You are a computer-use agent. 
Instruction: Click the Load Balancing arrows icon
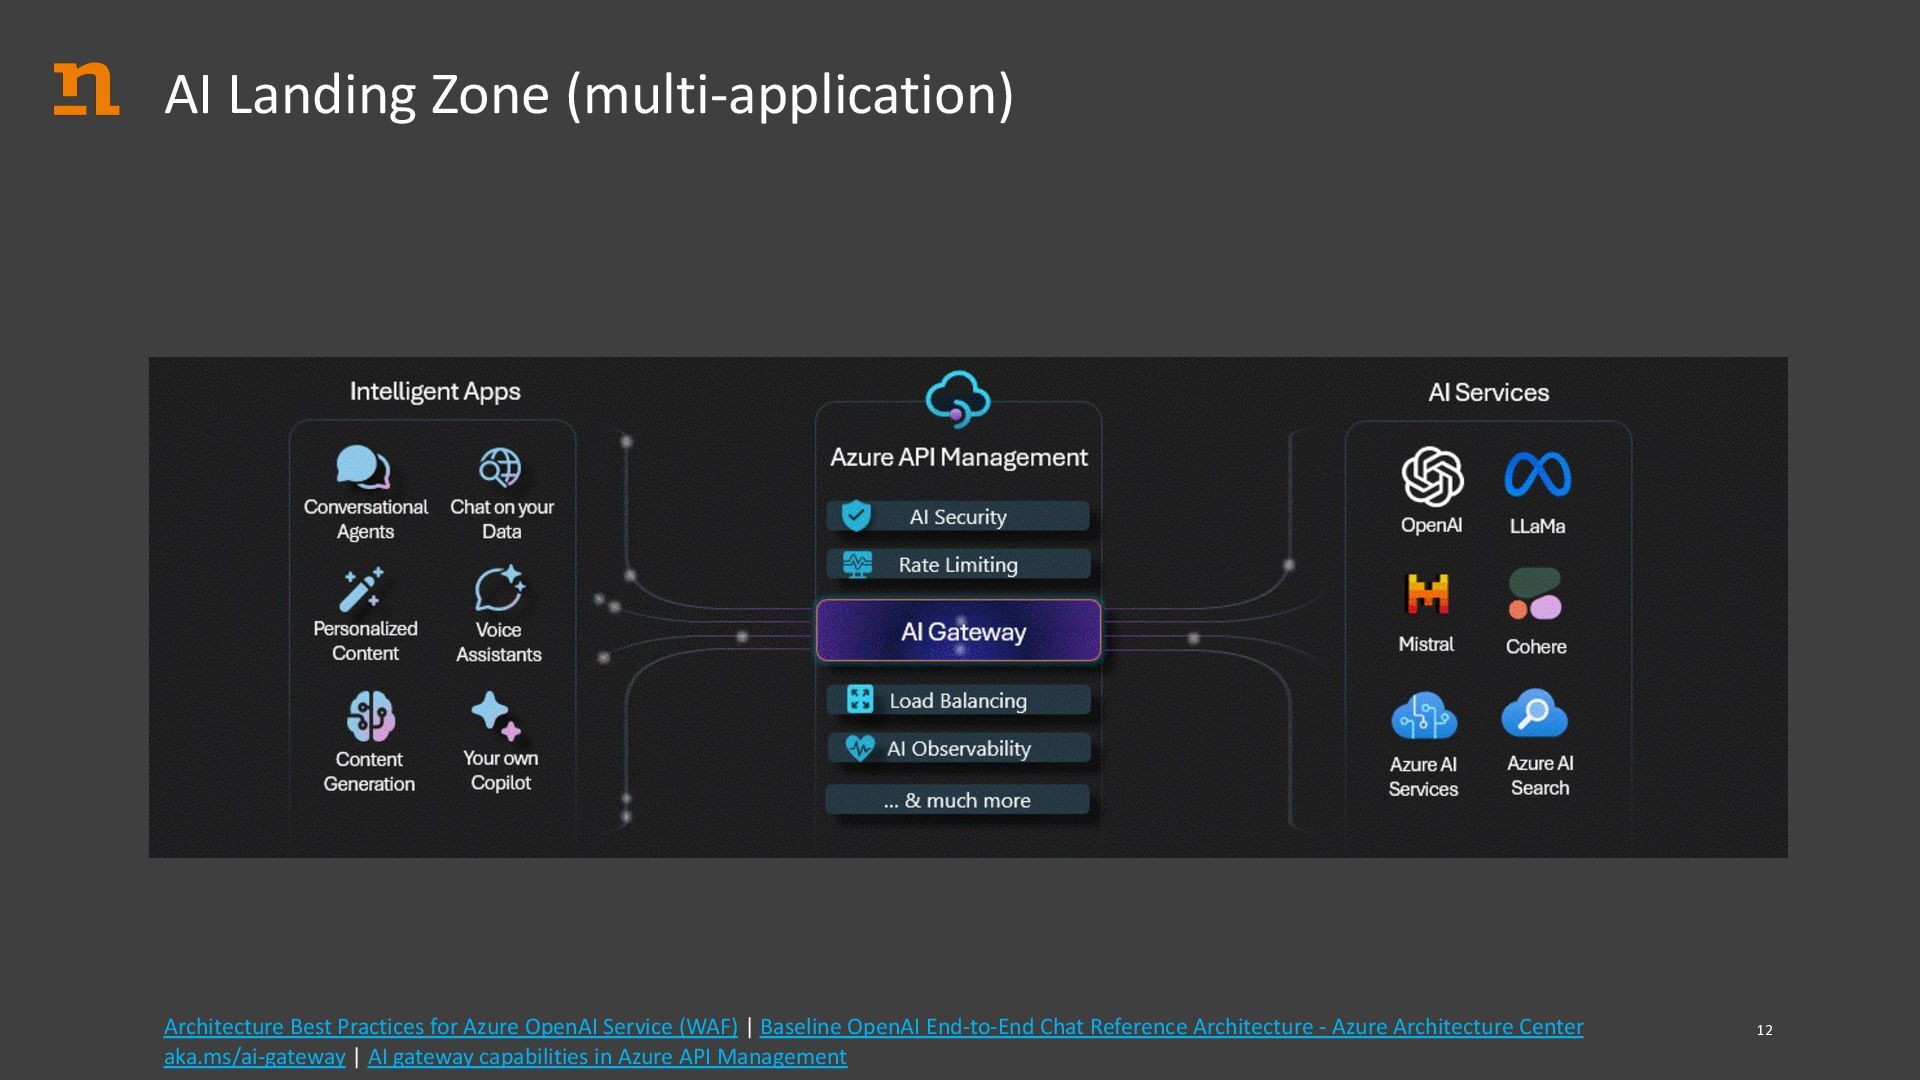[x=860, y=699]
